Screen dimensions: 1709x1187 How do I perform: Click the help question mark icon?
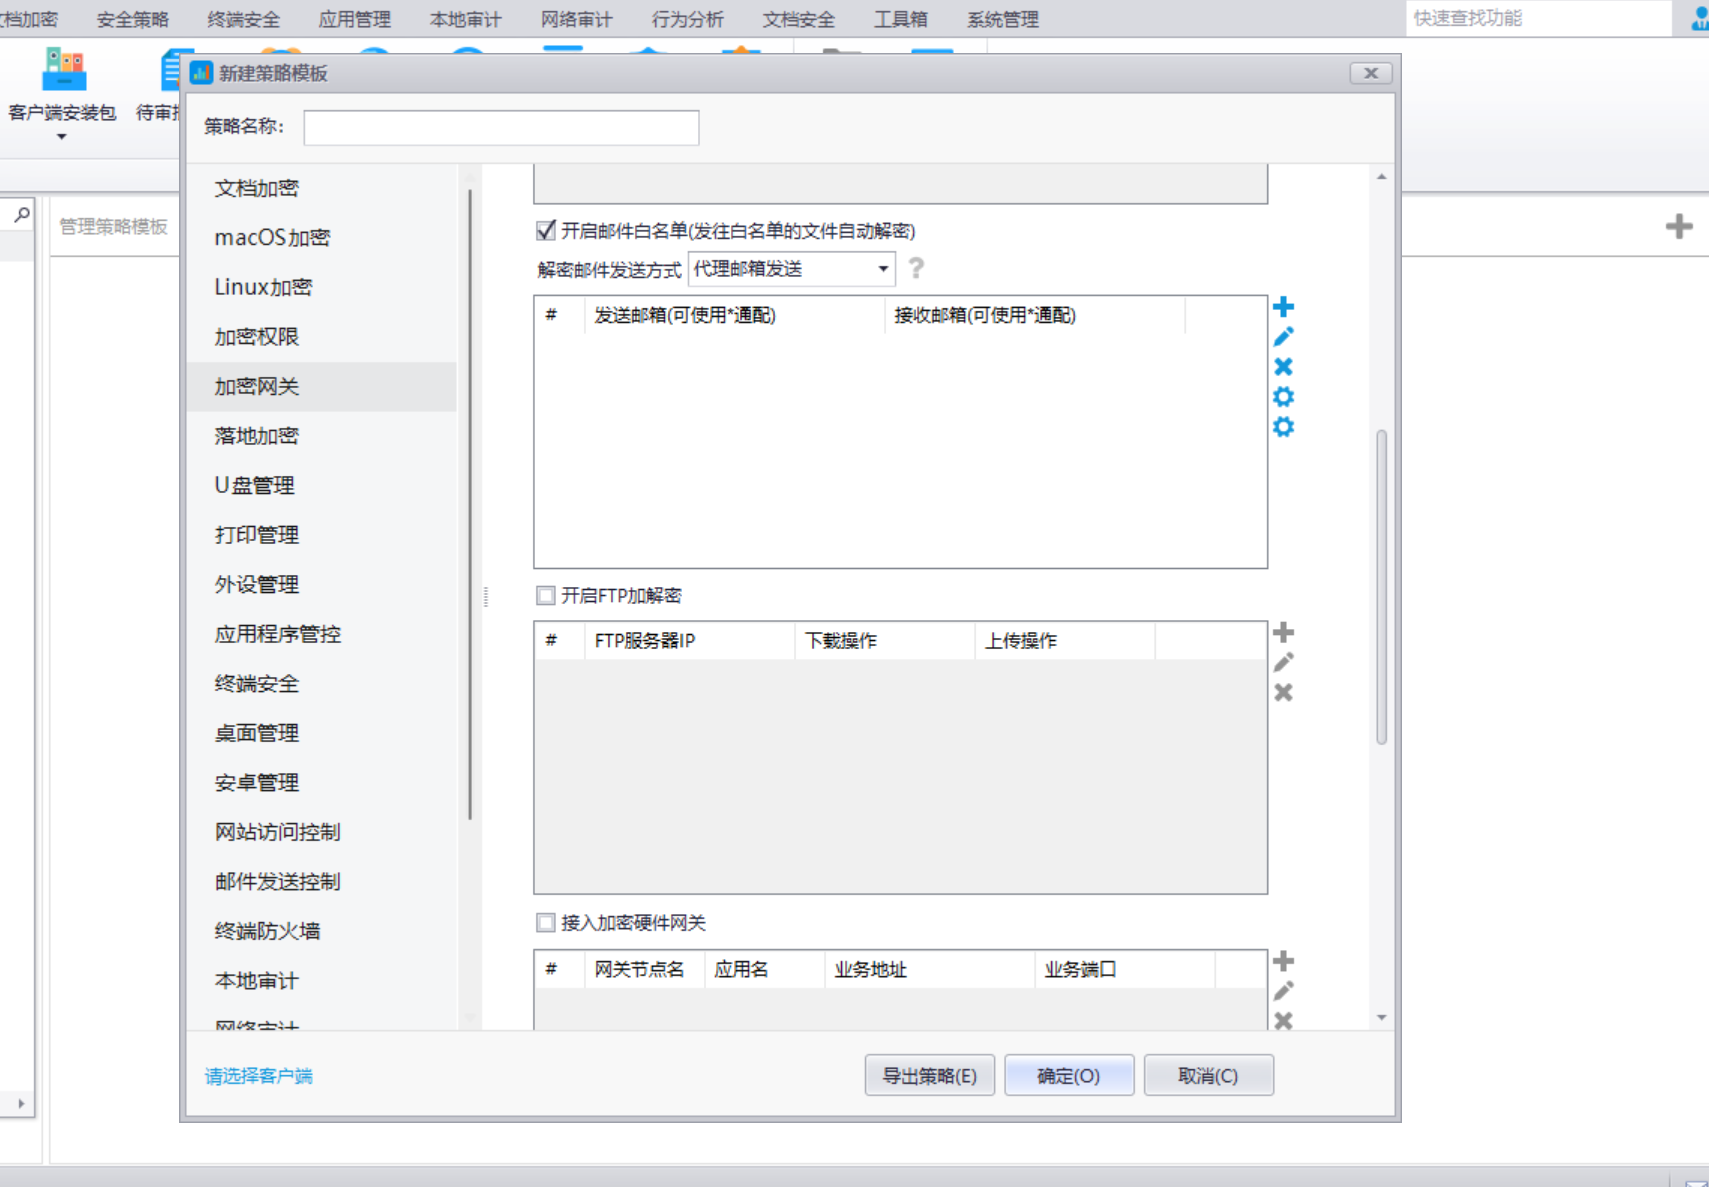(916, 268)
